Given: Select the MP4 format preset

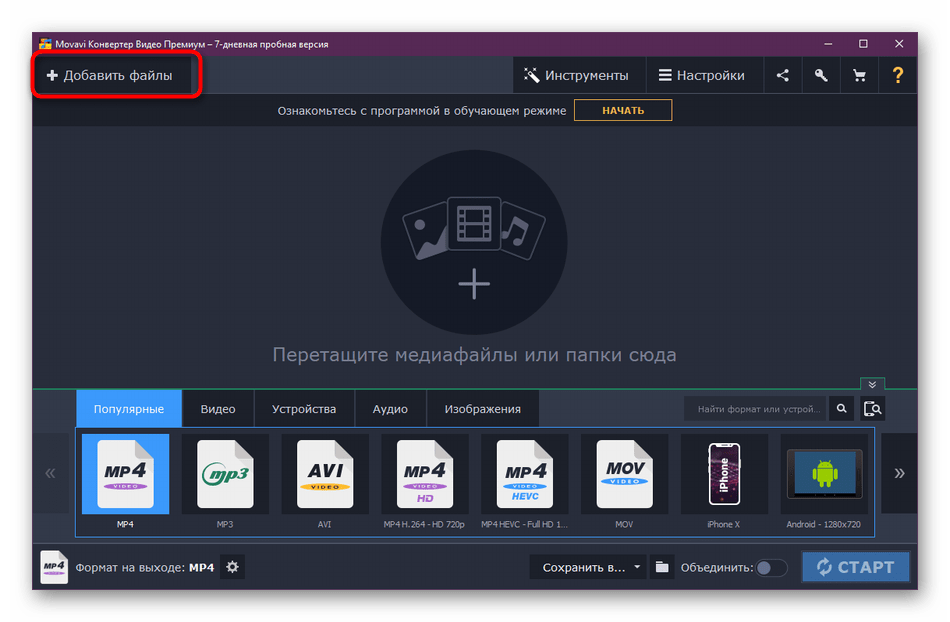Looking at the screenshot, I should (125, 481).
